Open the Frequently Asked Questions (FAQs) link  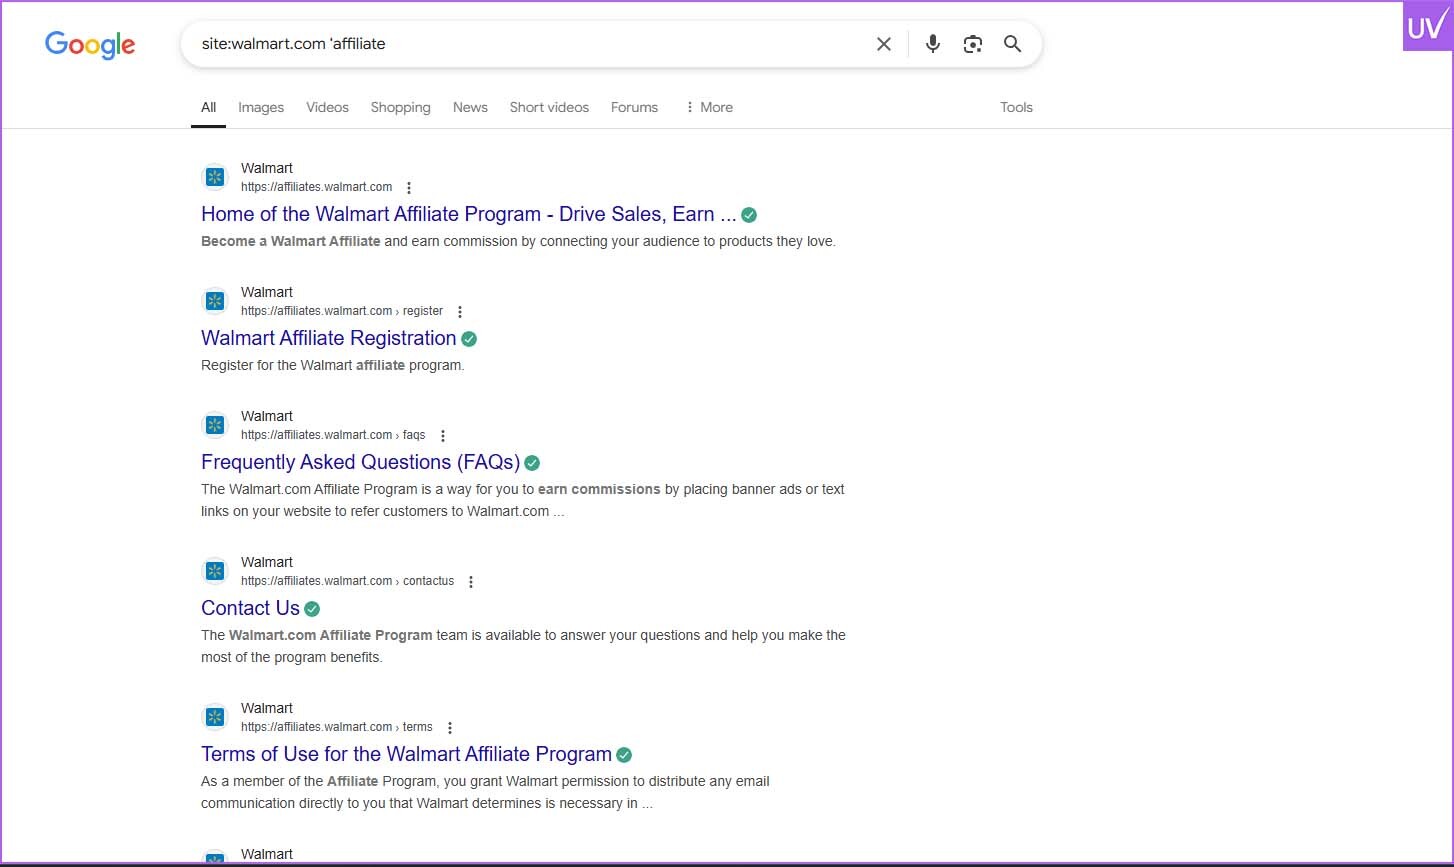click(360, 462)
